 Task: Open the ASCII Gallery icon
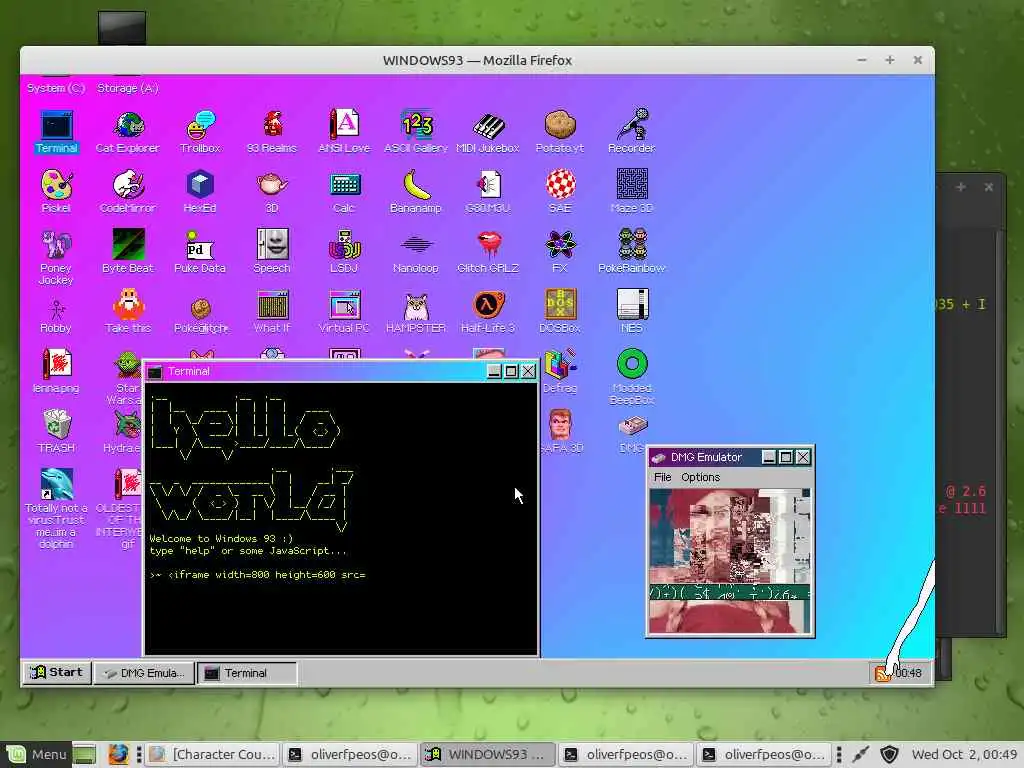click(416, 131)
